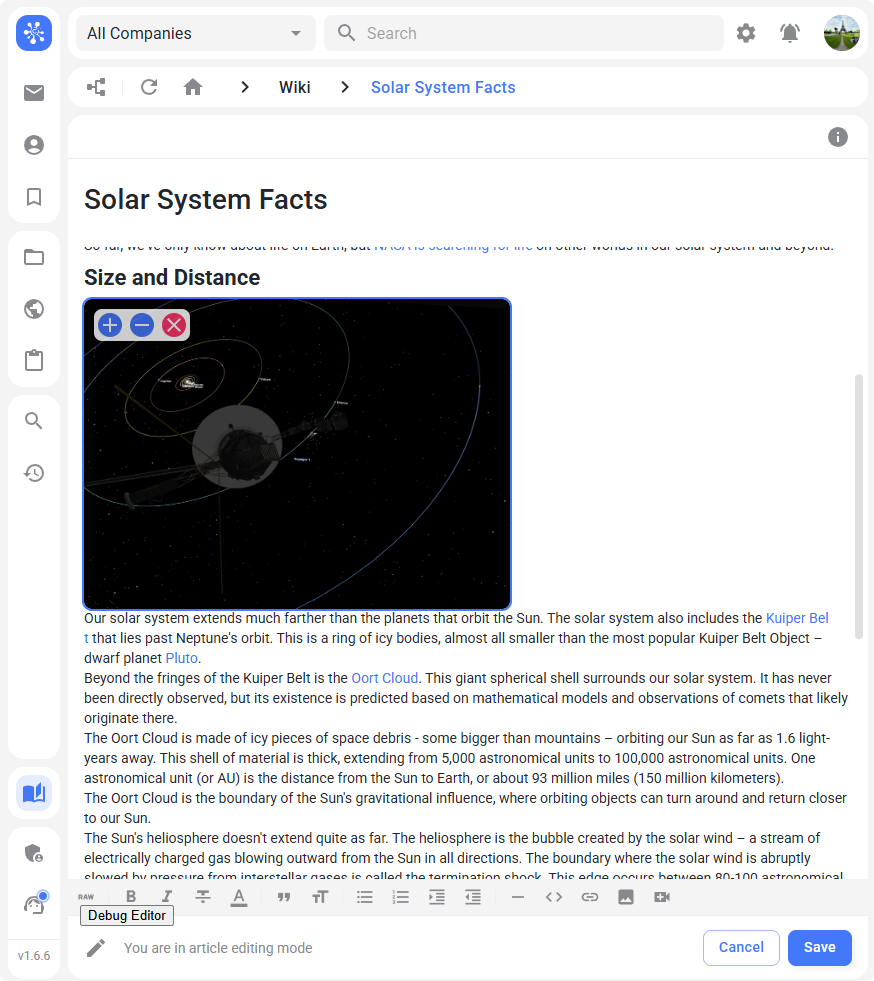
Task: Click the bold formatting icon
Action: coord(131,897)
